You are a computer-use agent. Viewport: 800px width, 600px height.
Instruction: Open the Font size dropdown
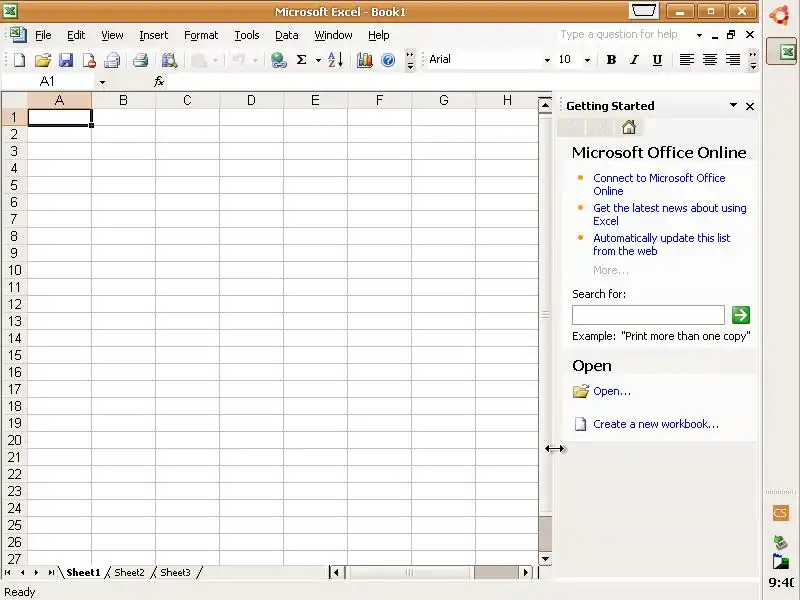pyautogui.click(x=587, y=60)
